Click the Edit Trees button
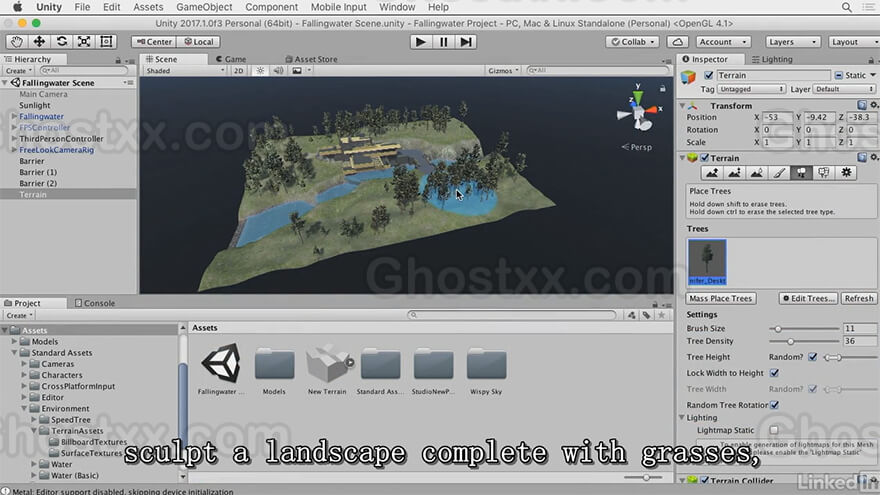 809,299
